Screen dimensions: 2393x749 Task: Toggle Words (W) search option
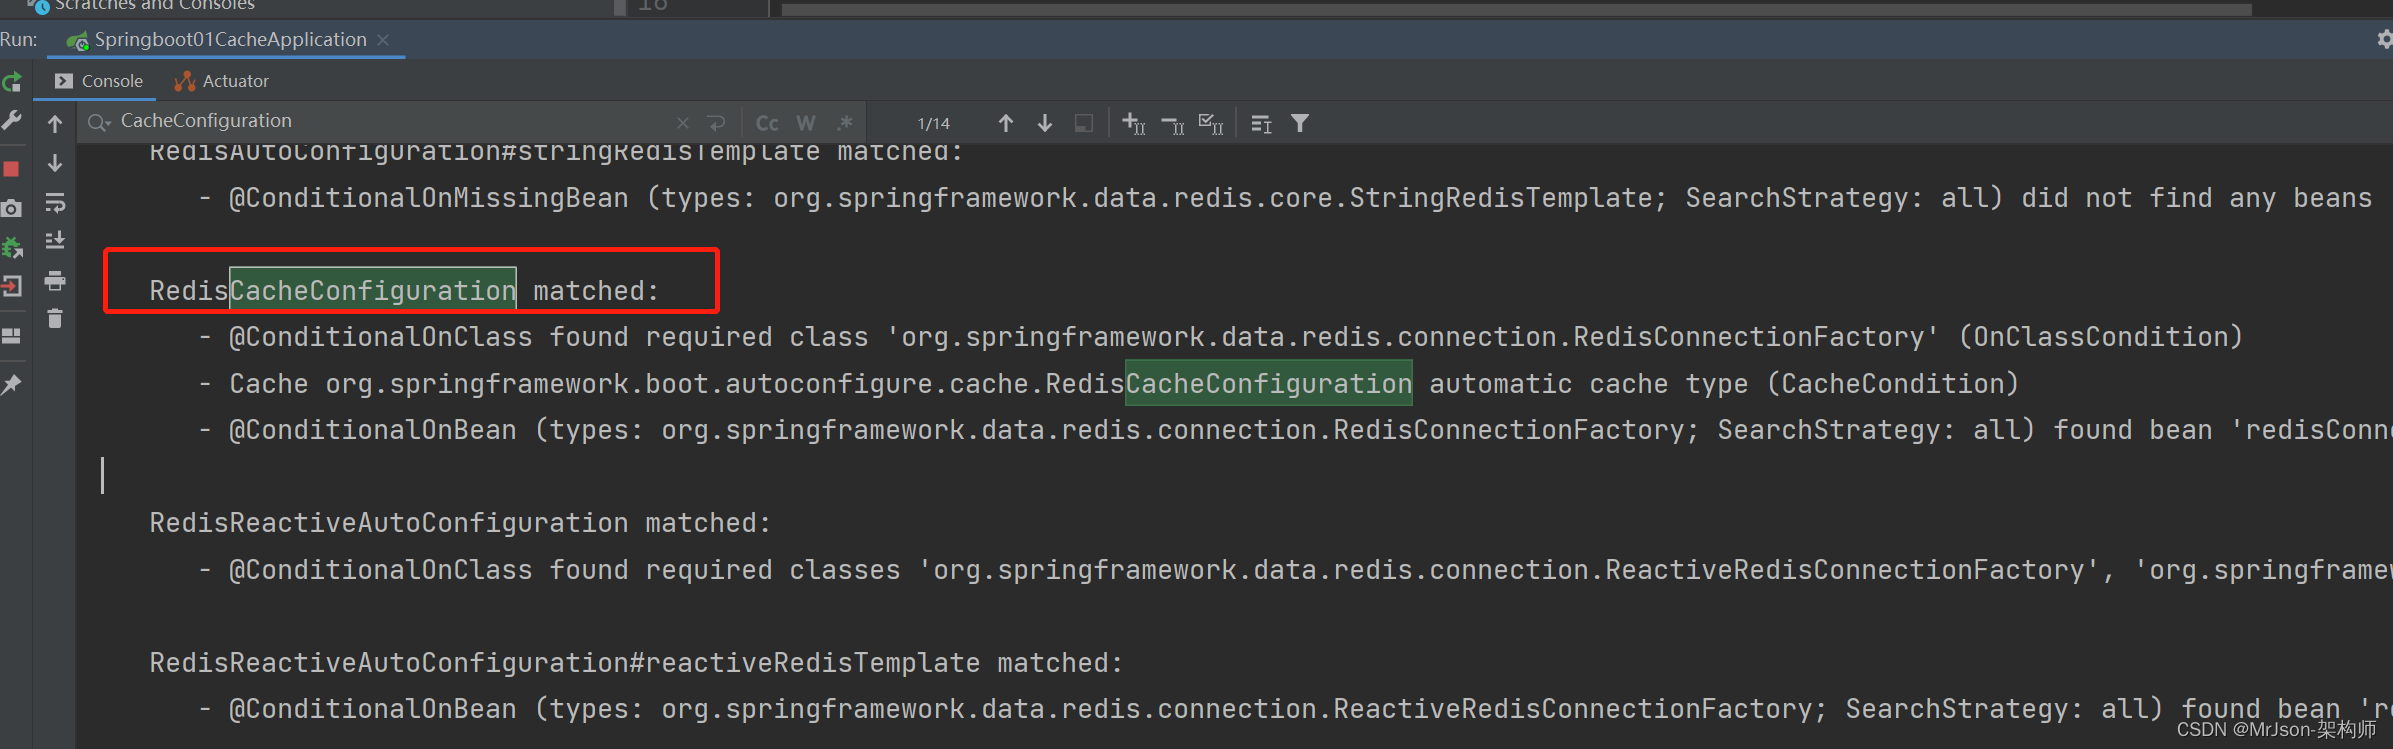806,123
